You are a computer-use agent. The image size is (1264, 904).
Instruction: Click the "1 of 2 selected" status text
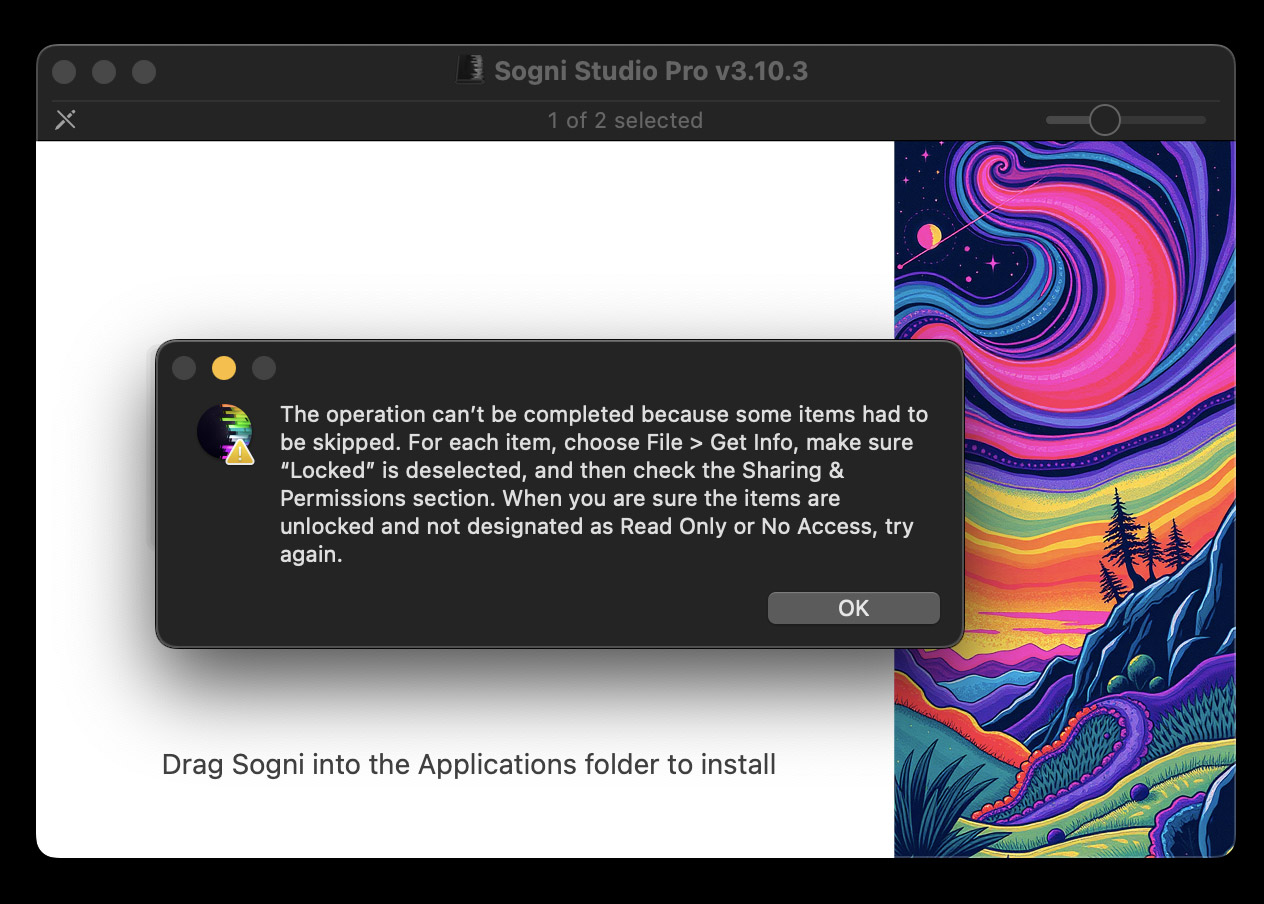click(625, 120)
